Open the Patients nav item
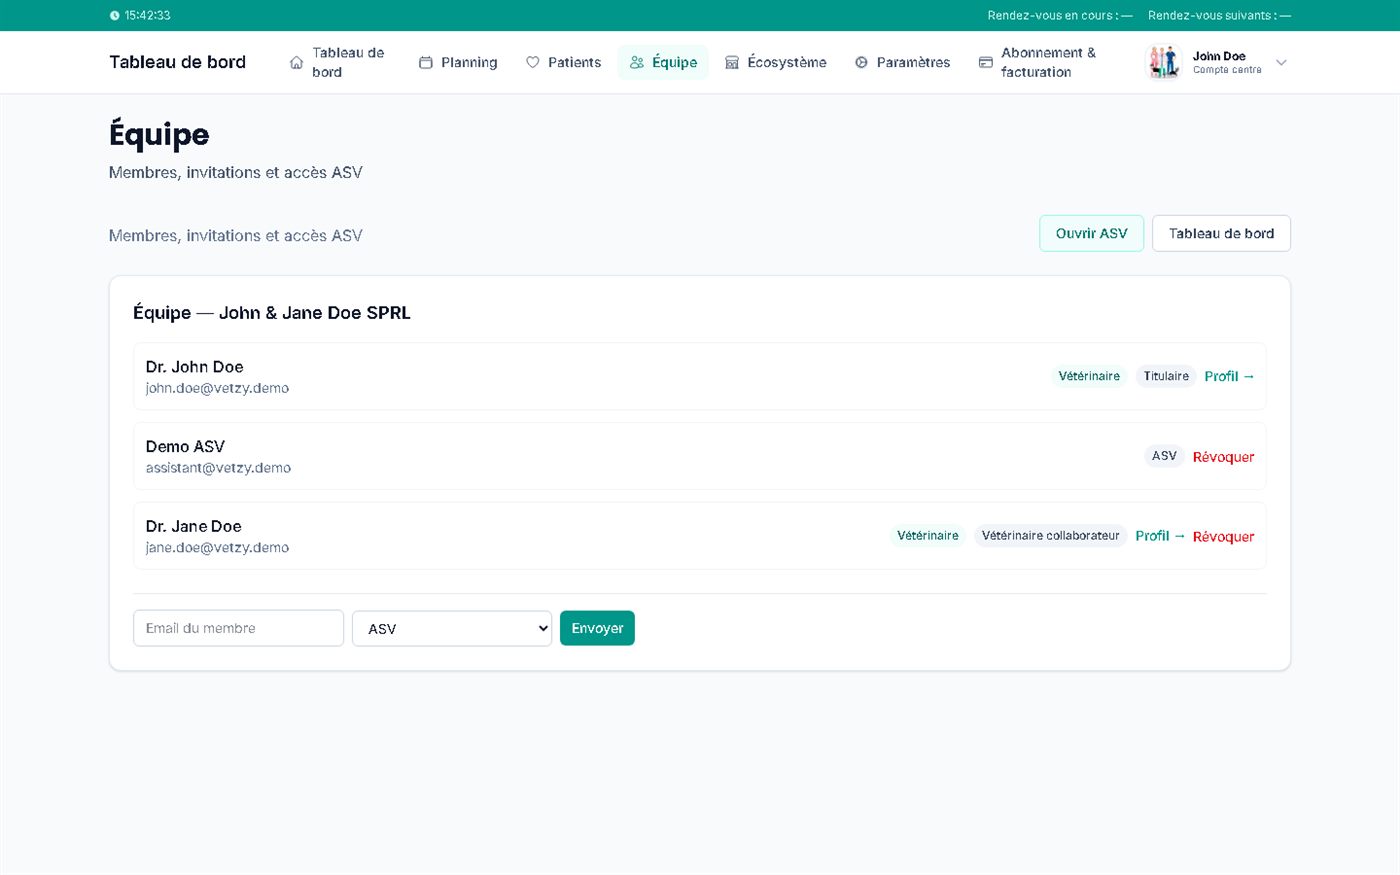The height and width of the screenshot is (875, 1400). pos(564,62)
